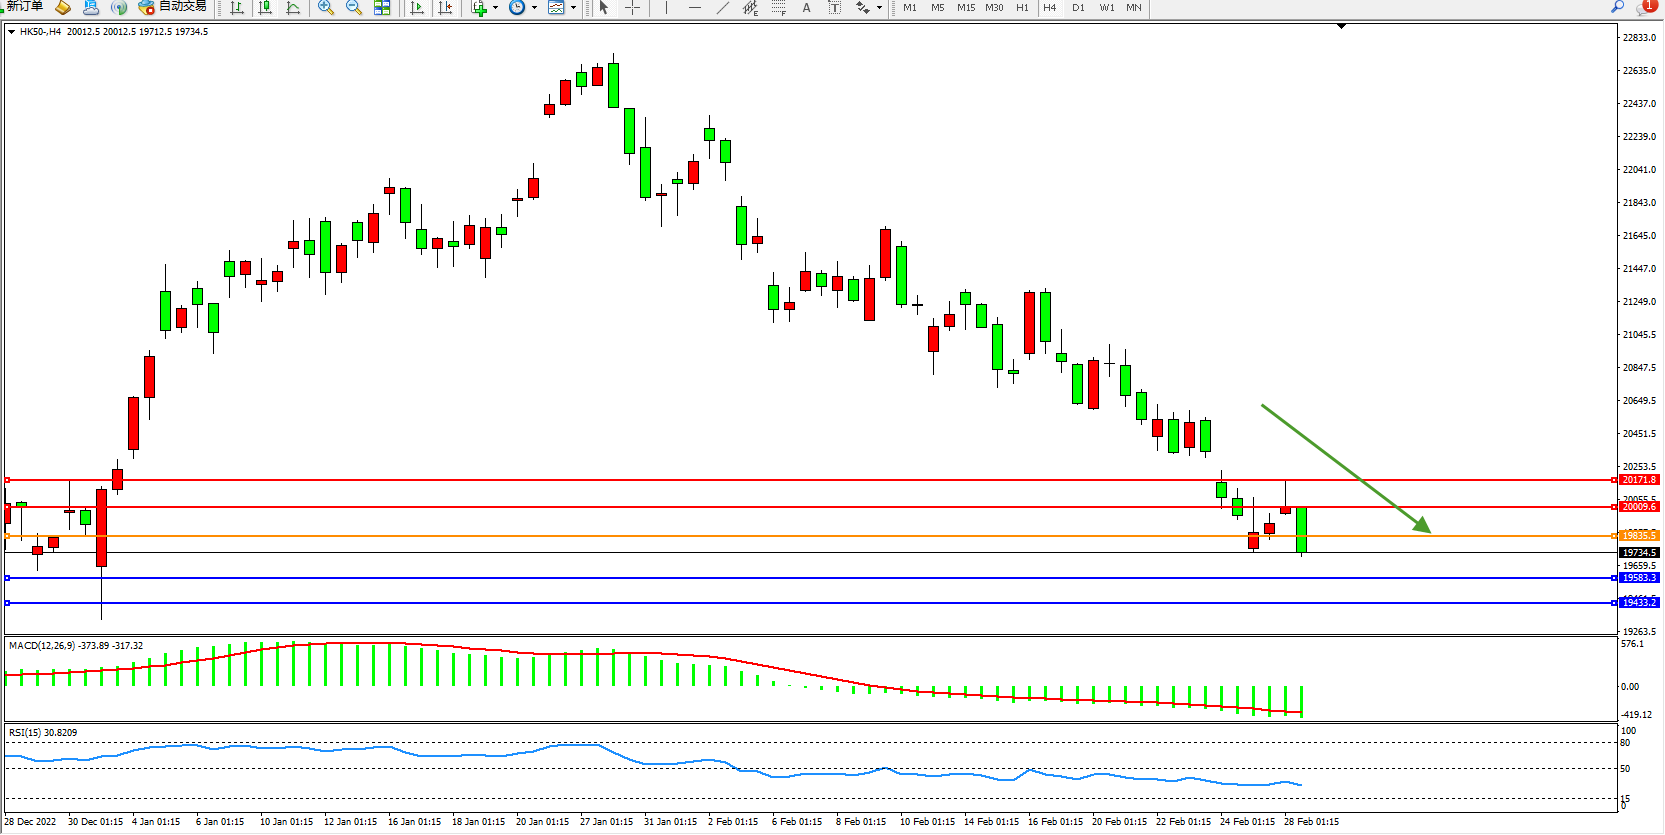Switch chart to bar chart mode
The height and width of the screenshot is (835, 1665).
[x=237, y=8]
